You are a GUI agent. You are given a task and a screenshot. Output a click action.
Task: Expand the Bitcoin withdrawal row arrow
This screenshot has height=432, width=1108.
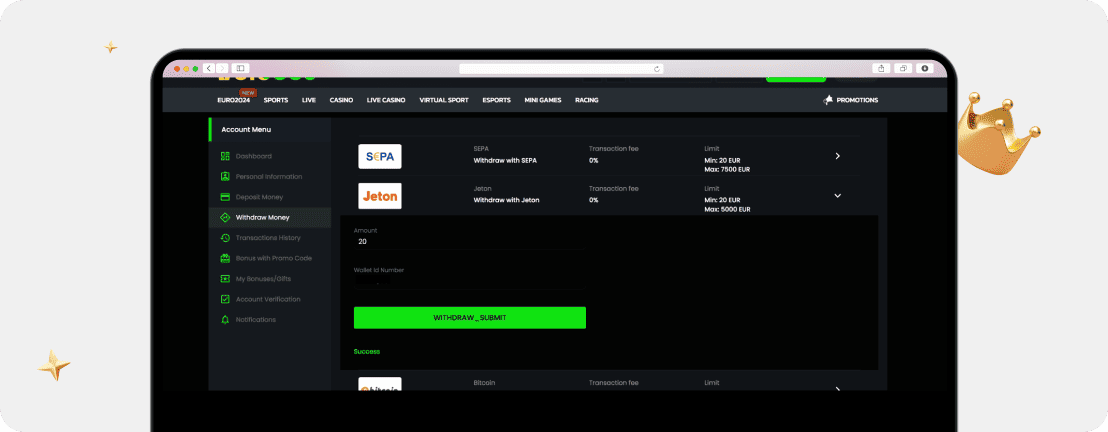point(837,389)
